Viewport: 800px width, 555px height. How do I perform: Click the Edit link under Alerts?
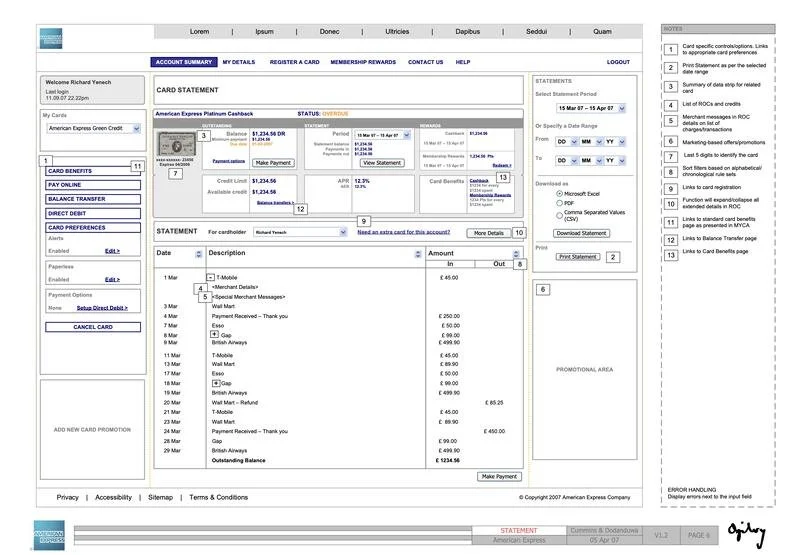click(x=112, y=251)
